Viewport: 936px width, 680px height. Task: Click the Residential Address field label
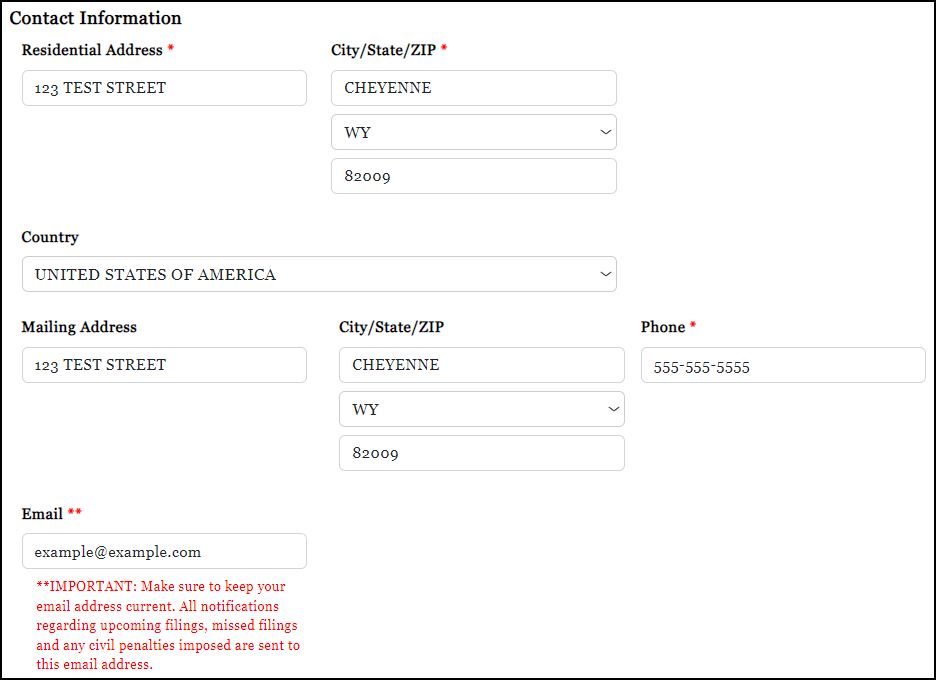click(x=91, y=50)
